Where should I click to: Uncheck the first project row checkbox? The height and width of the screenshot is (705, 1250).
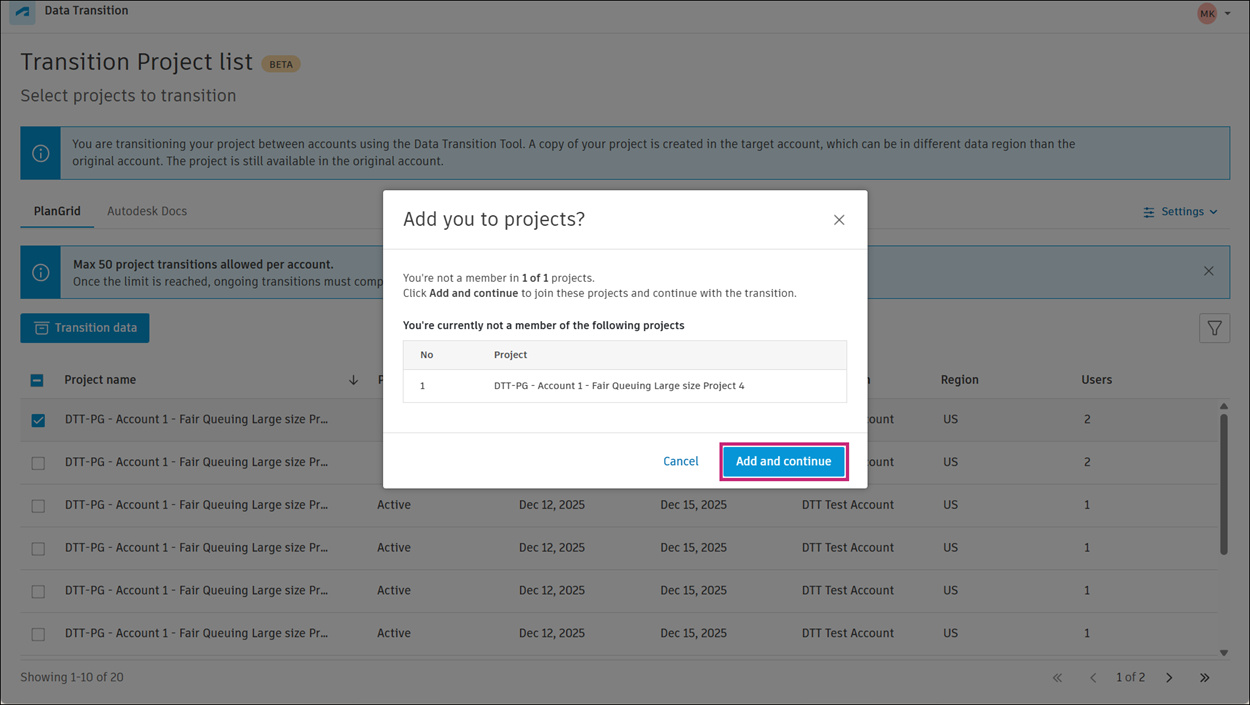click(38, 420)
